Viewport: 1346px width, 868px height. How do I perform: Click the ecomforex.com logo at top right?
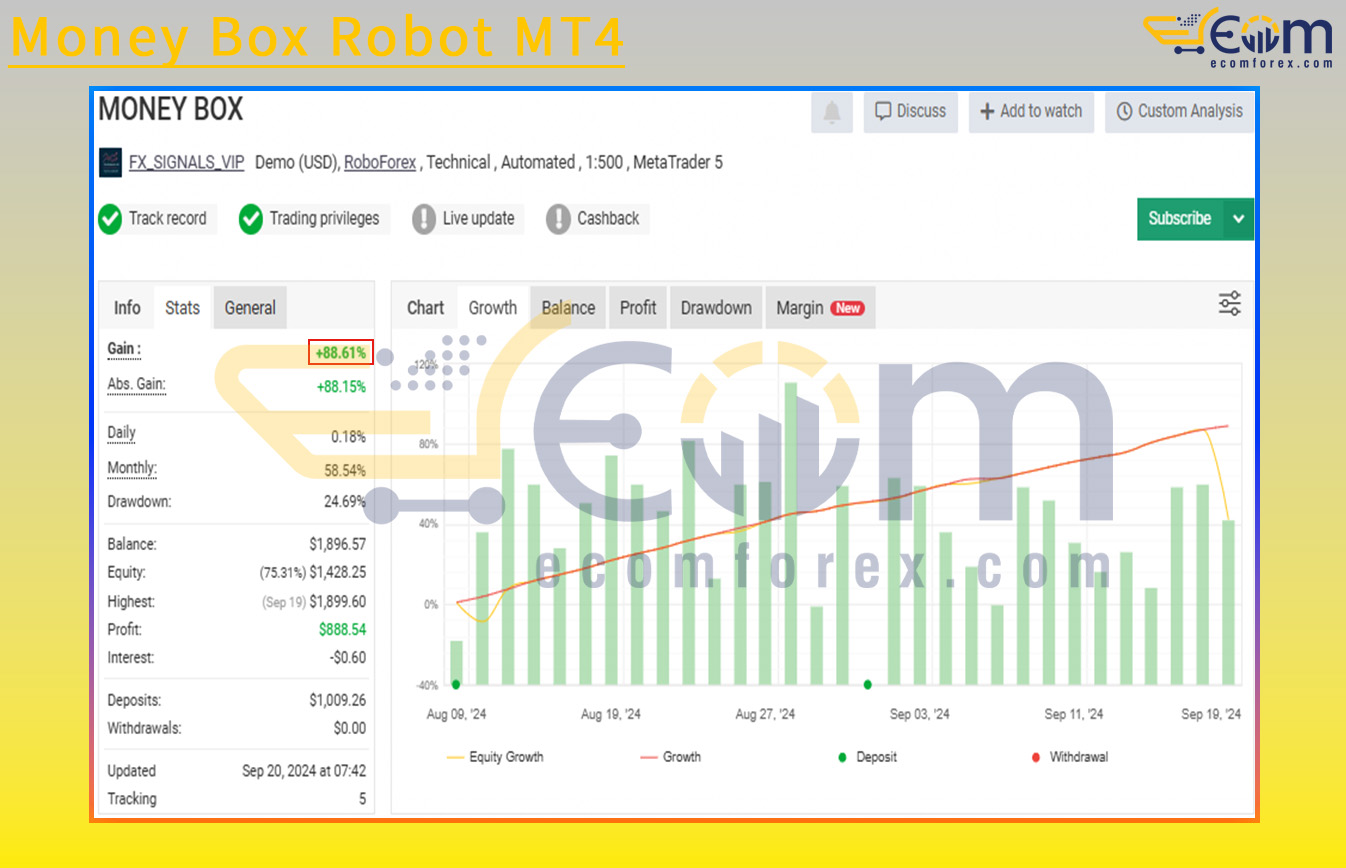(x=1238, y=38)
